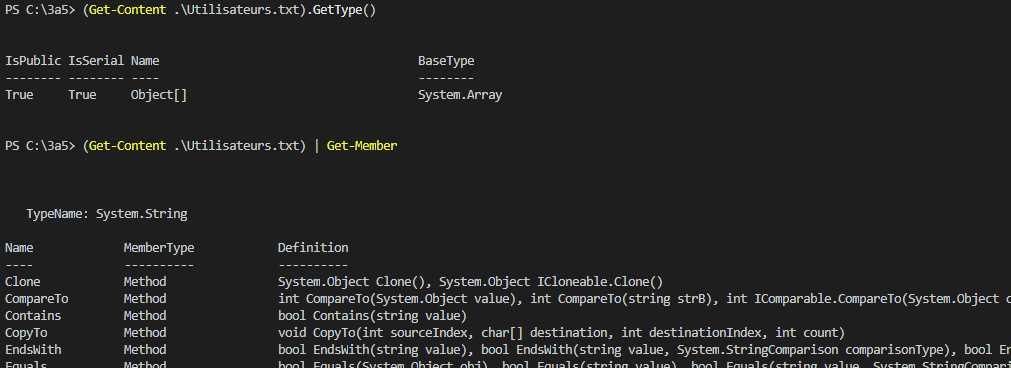This screenshot has width=1011, height=368.
Task: Click the 'bool Contains(string value)' definition
Action: pyautogui.click(x=372, y=316)
